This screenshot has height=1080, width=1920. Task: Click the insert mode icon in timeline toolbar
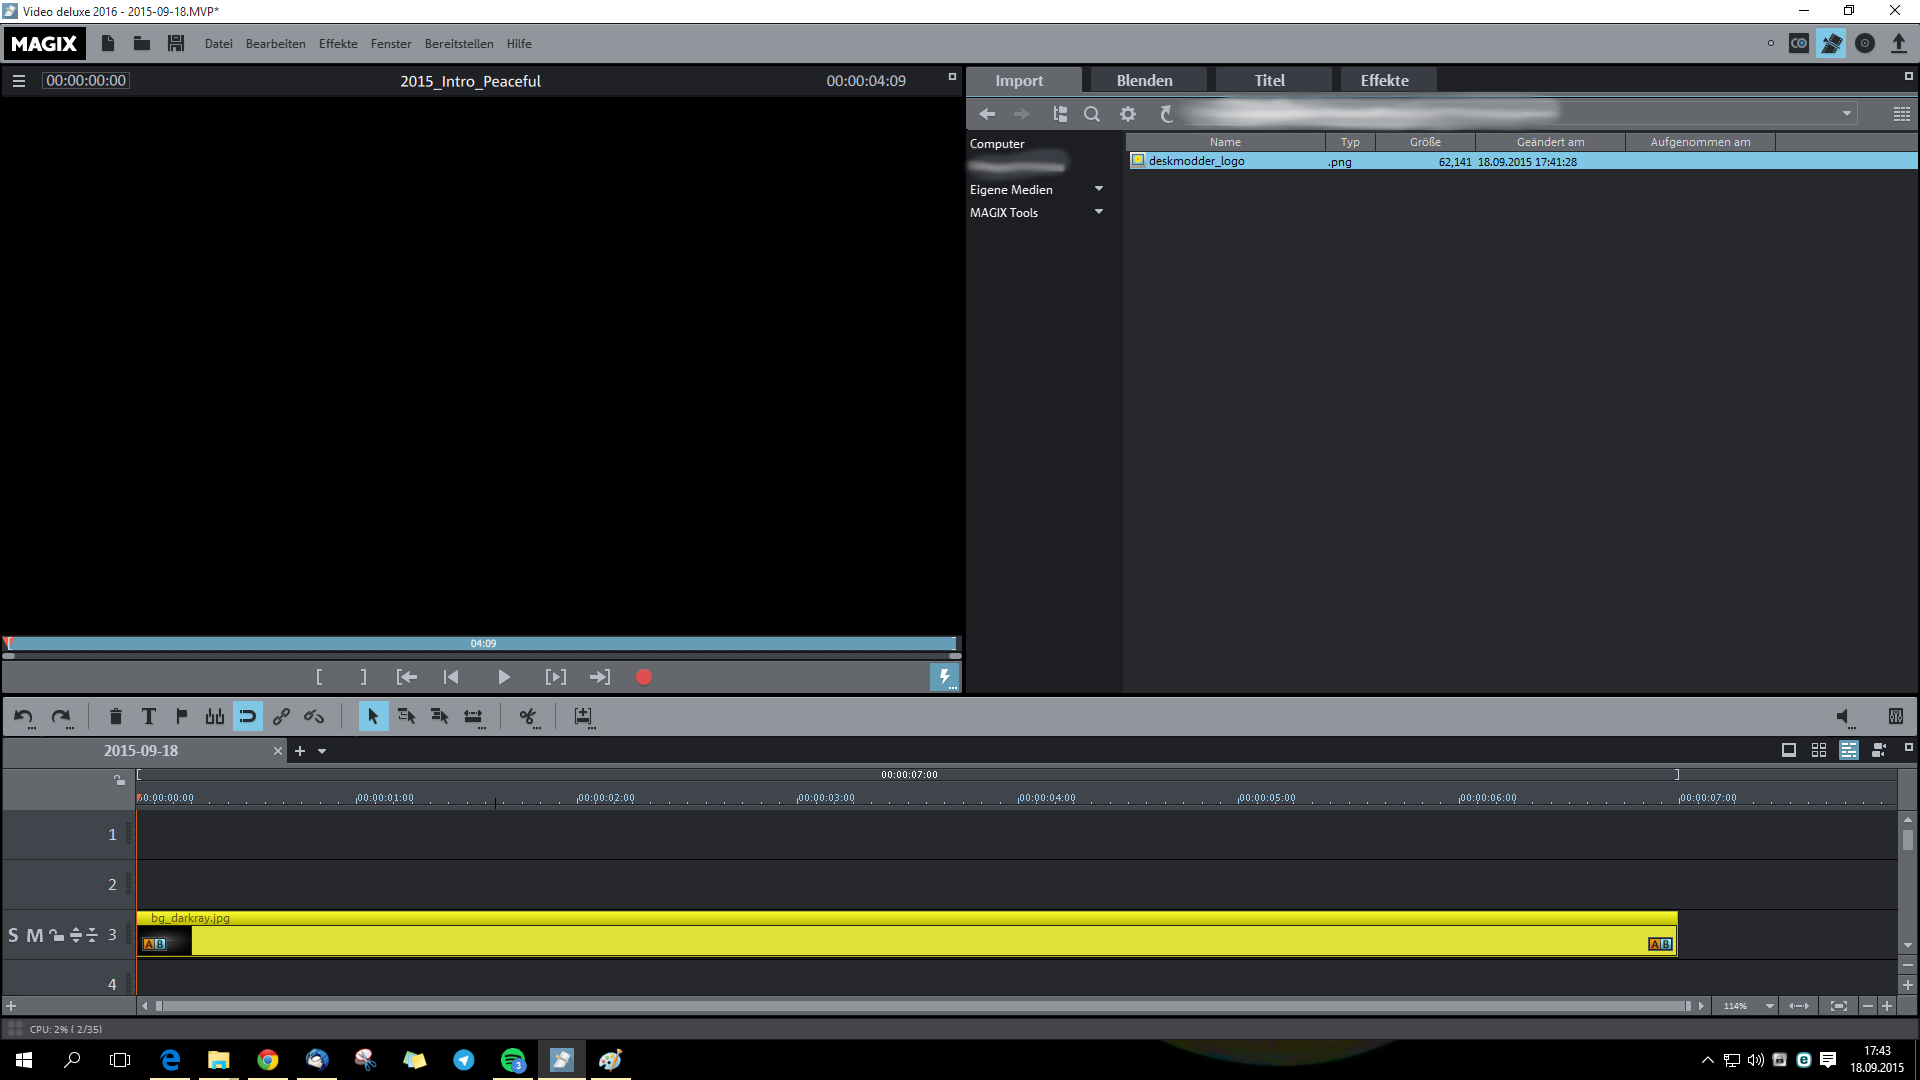(x=583, y=716)
